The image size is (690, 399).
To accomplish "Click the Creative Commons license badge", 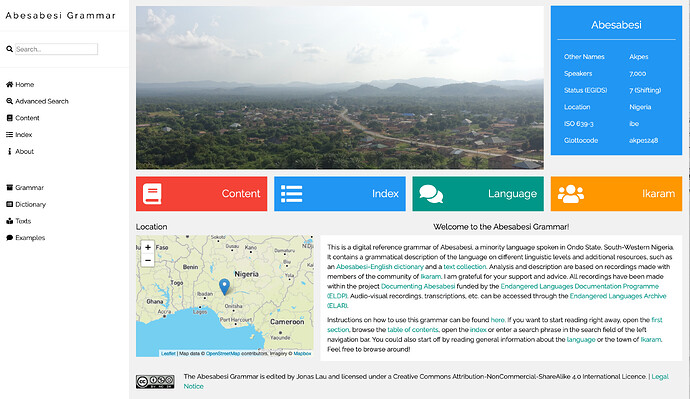I will 155,382.
